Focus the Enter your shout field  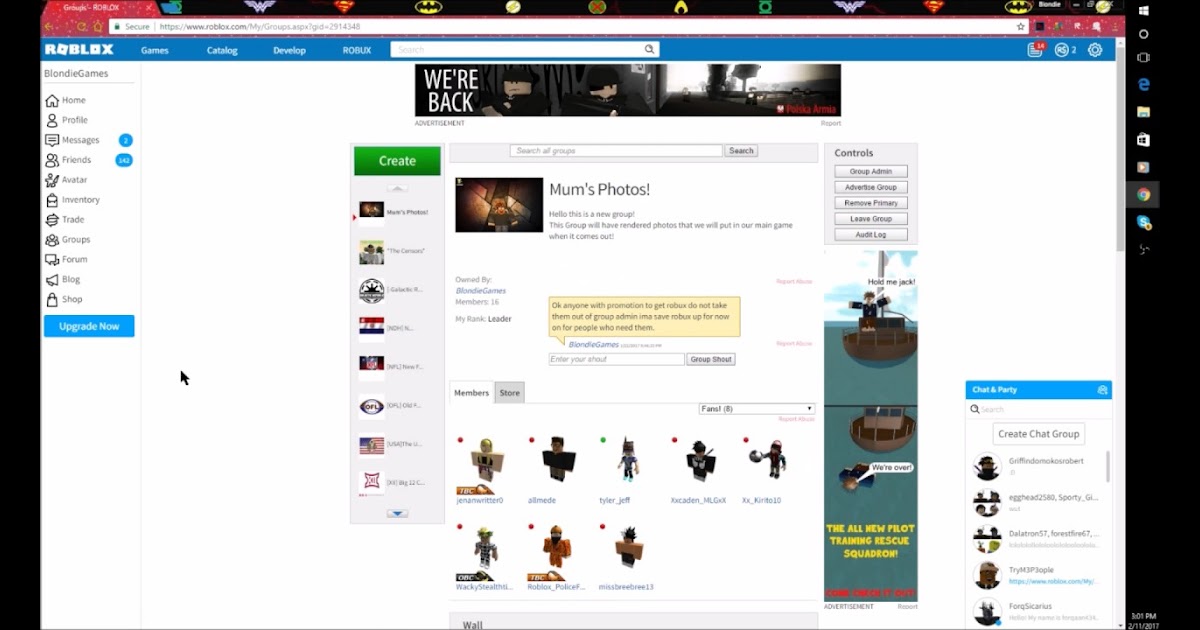[x=617, y=359]
